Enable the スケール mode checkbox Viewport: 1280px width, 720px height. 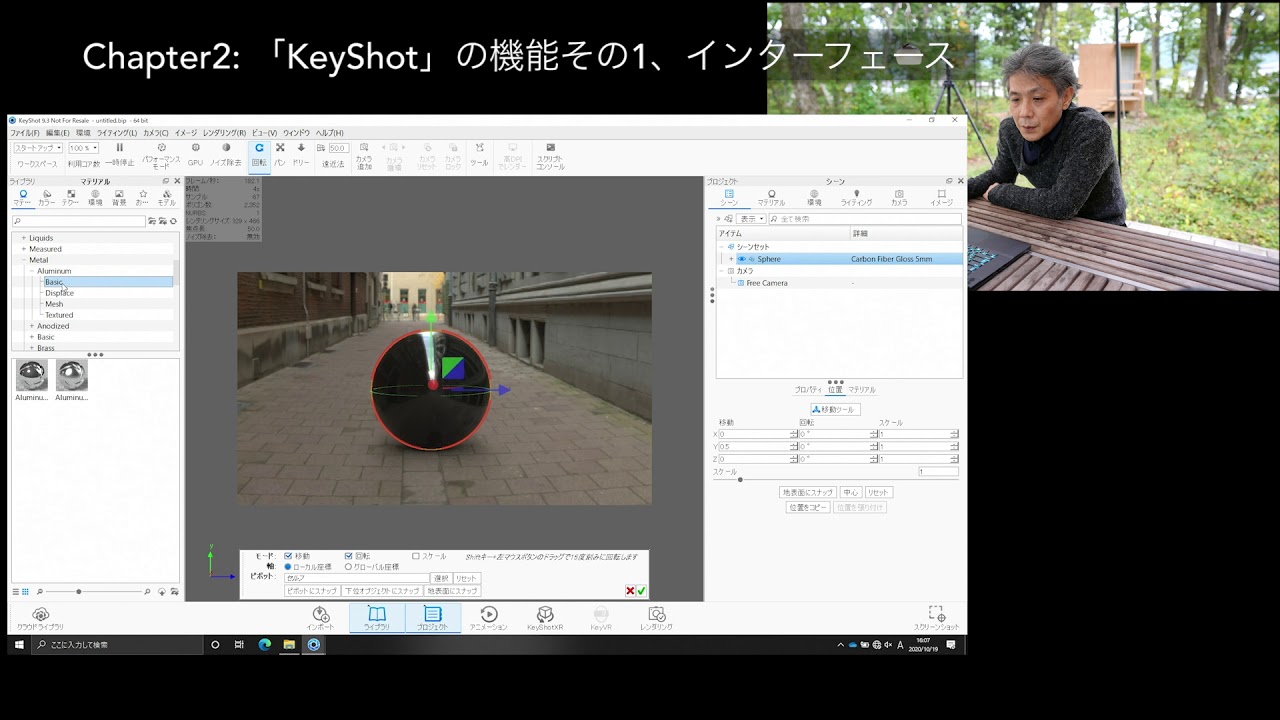416,556
